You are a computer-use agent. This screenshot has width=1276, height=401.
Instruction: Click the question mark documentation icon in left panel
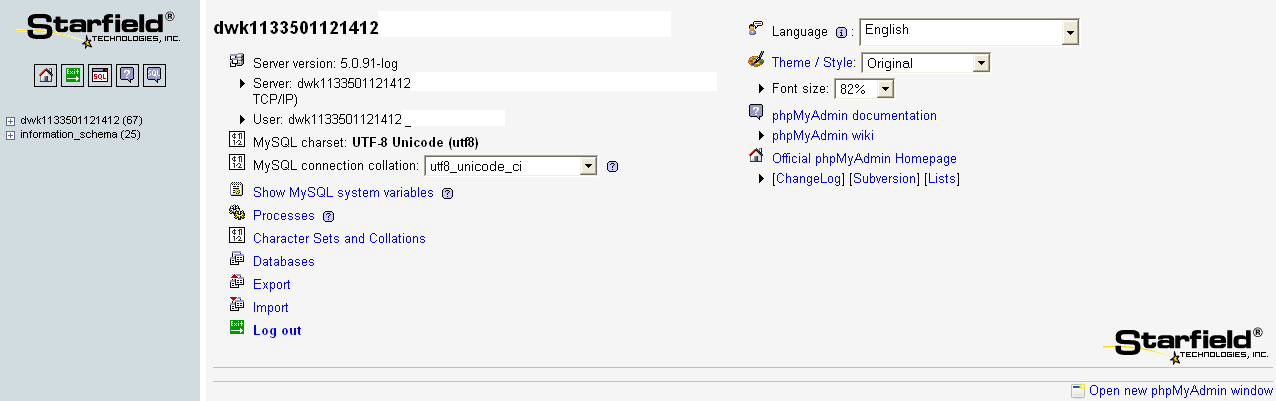(x=126, y=74)
